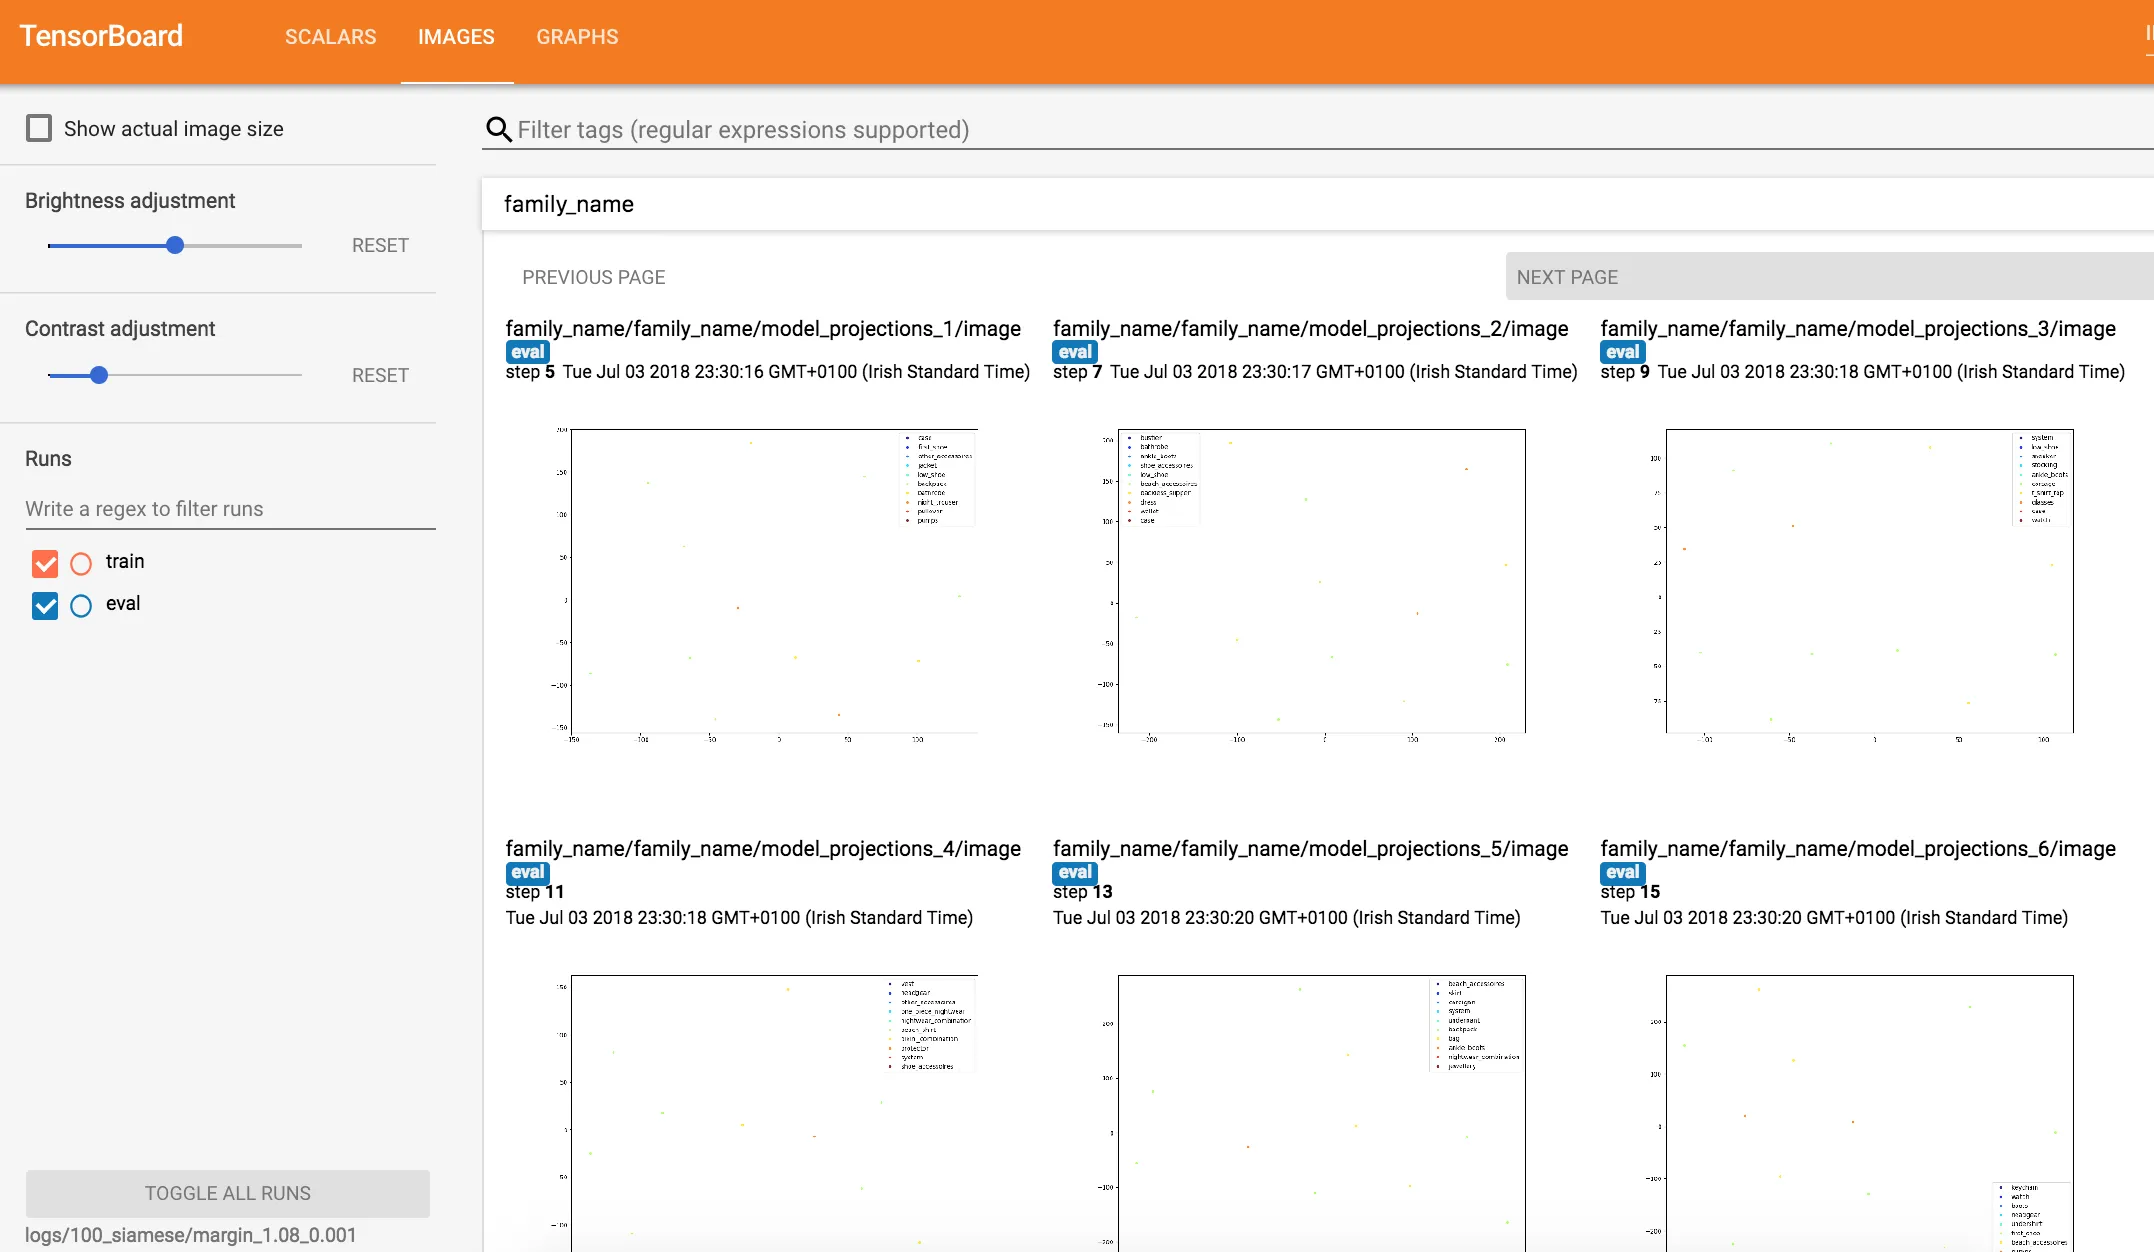The height and width of the screenshot is (1252, 2154).
Task: Click the TOGGLE ALL RUNS button
Action: click(x=228, y=1193)
